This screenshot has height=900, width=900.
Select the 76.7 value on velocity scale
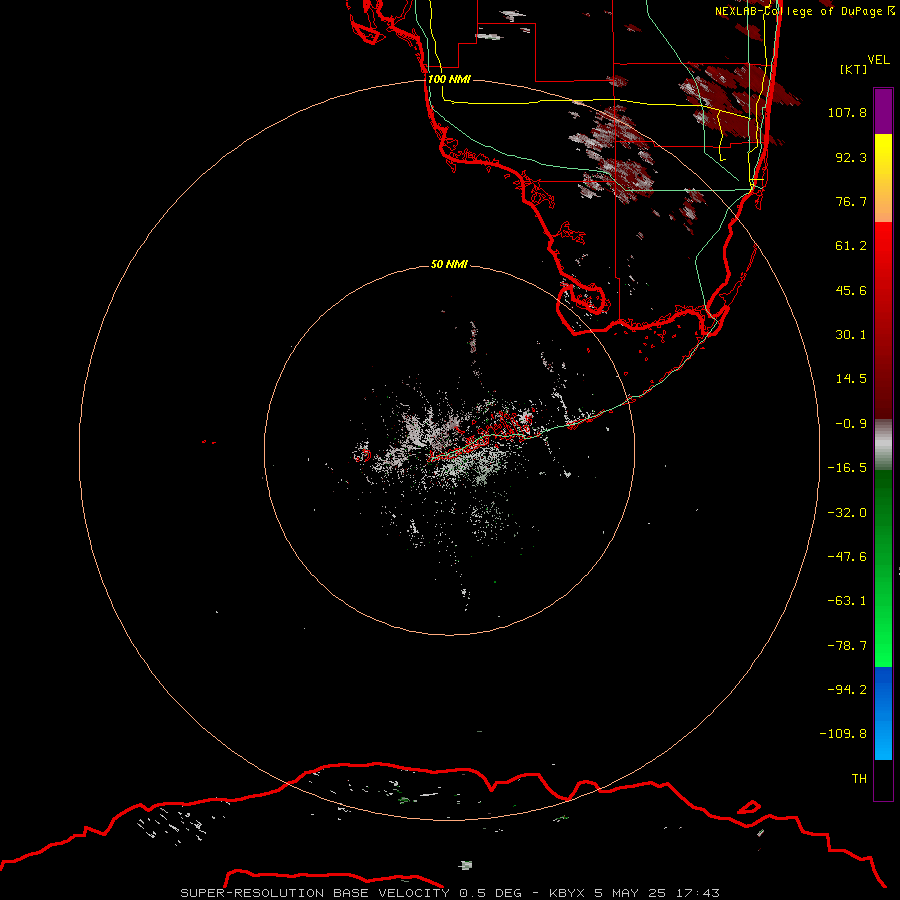851,201
